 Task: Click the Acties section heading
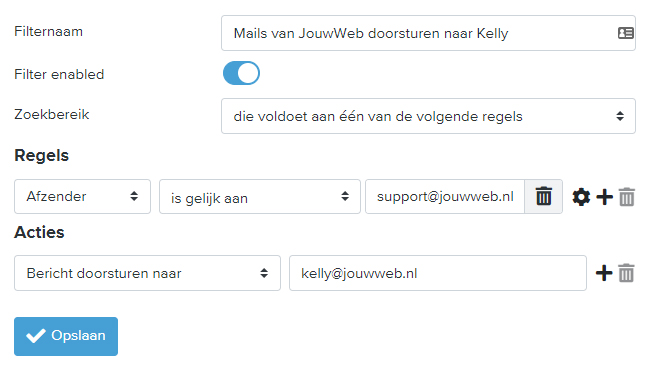pyautogui.click(x=39, y=232)
